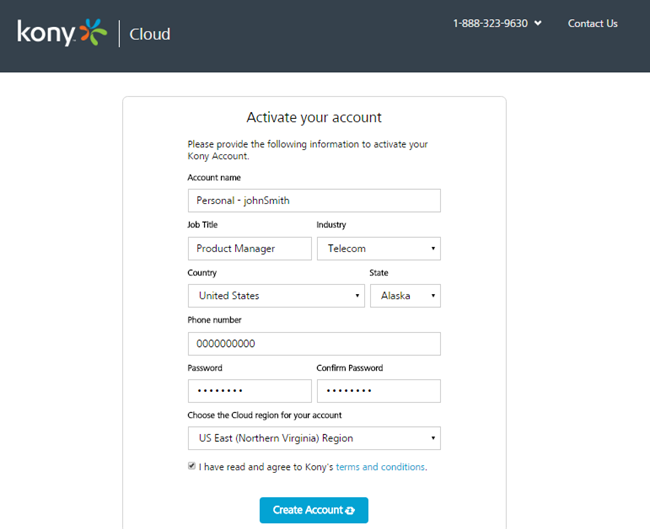Toggle the terms and conditions agreement checkbox
Viewport: 650px width, 529px height.
point(192,466)
